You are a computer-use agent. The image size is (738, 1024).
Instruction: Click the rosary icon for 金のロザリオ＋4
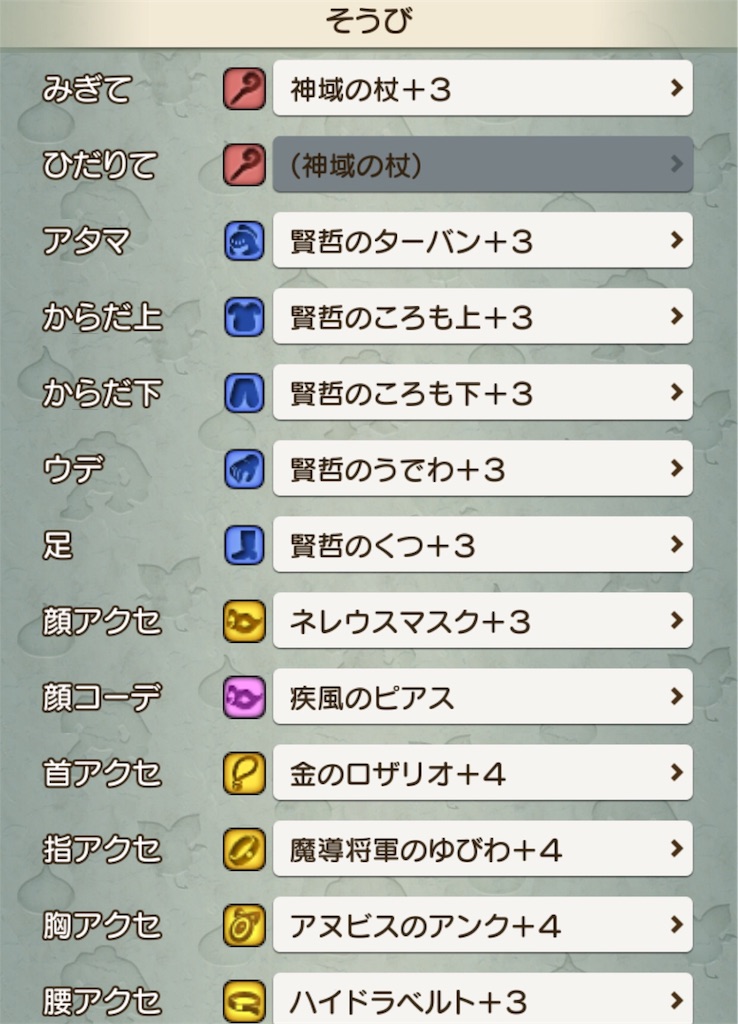tap(244, 772)
